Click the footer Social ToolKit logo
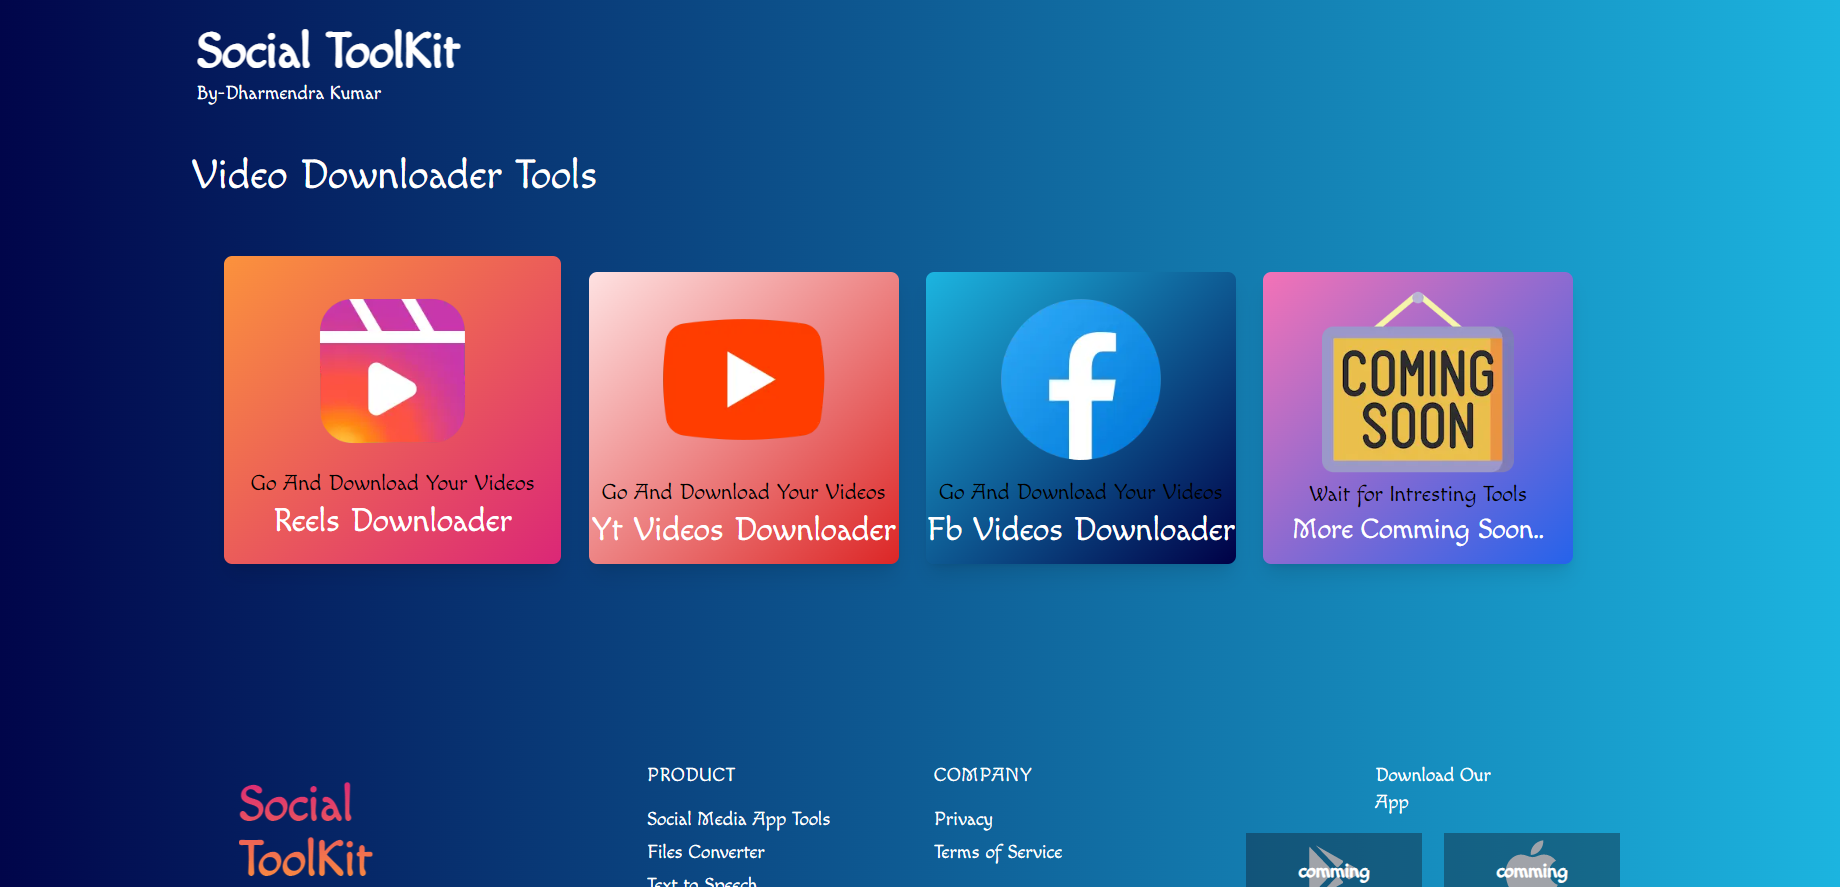The height and width of the screenshot is (887, 1840). click(x=305, y=831)
